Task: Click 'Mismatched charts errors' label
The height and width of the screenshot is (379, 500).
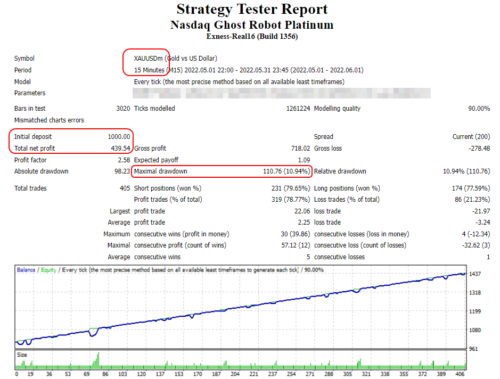Action: pyautogui.click(x=49, y=120)
